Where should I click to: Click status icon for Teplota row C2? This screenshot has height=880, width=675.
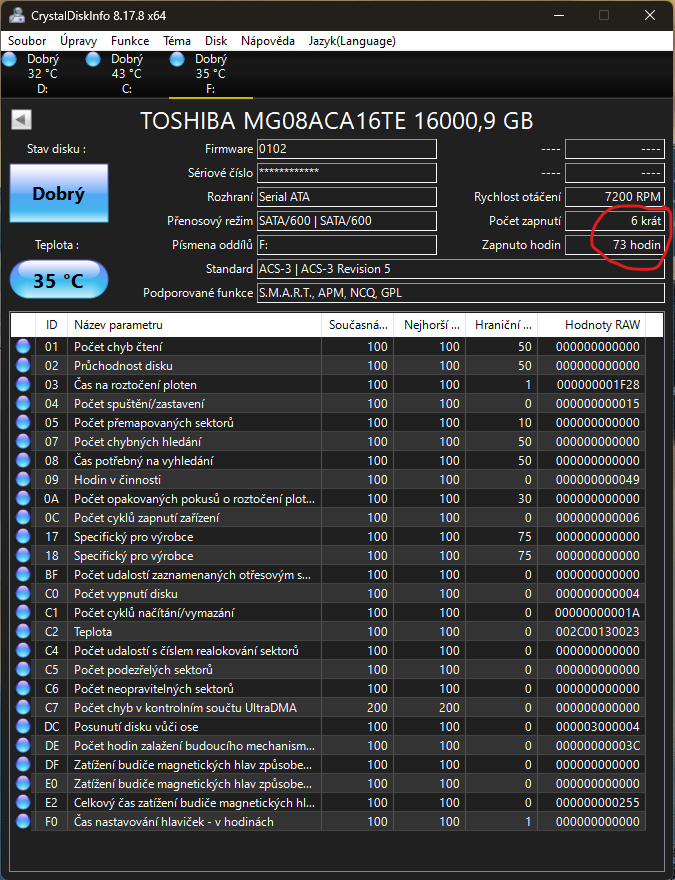23,631
